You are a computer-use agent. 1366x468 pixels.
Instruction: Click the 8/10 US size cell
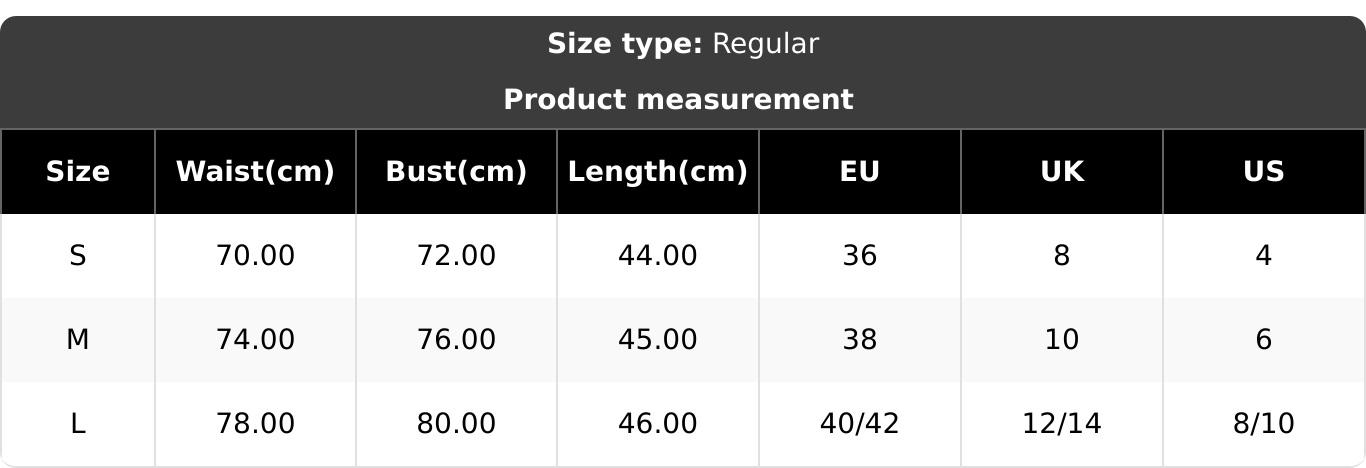(x=1263, y=424)
